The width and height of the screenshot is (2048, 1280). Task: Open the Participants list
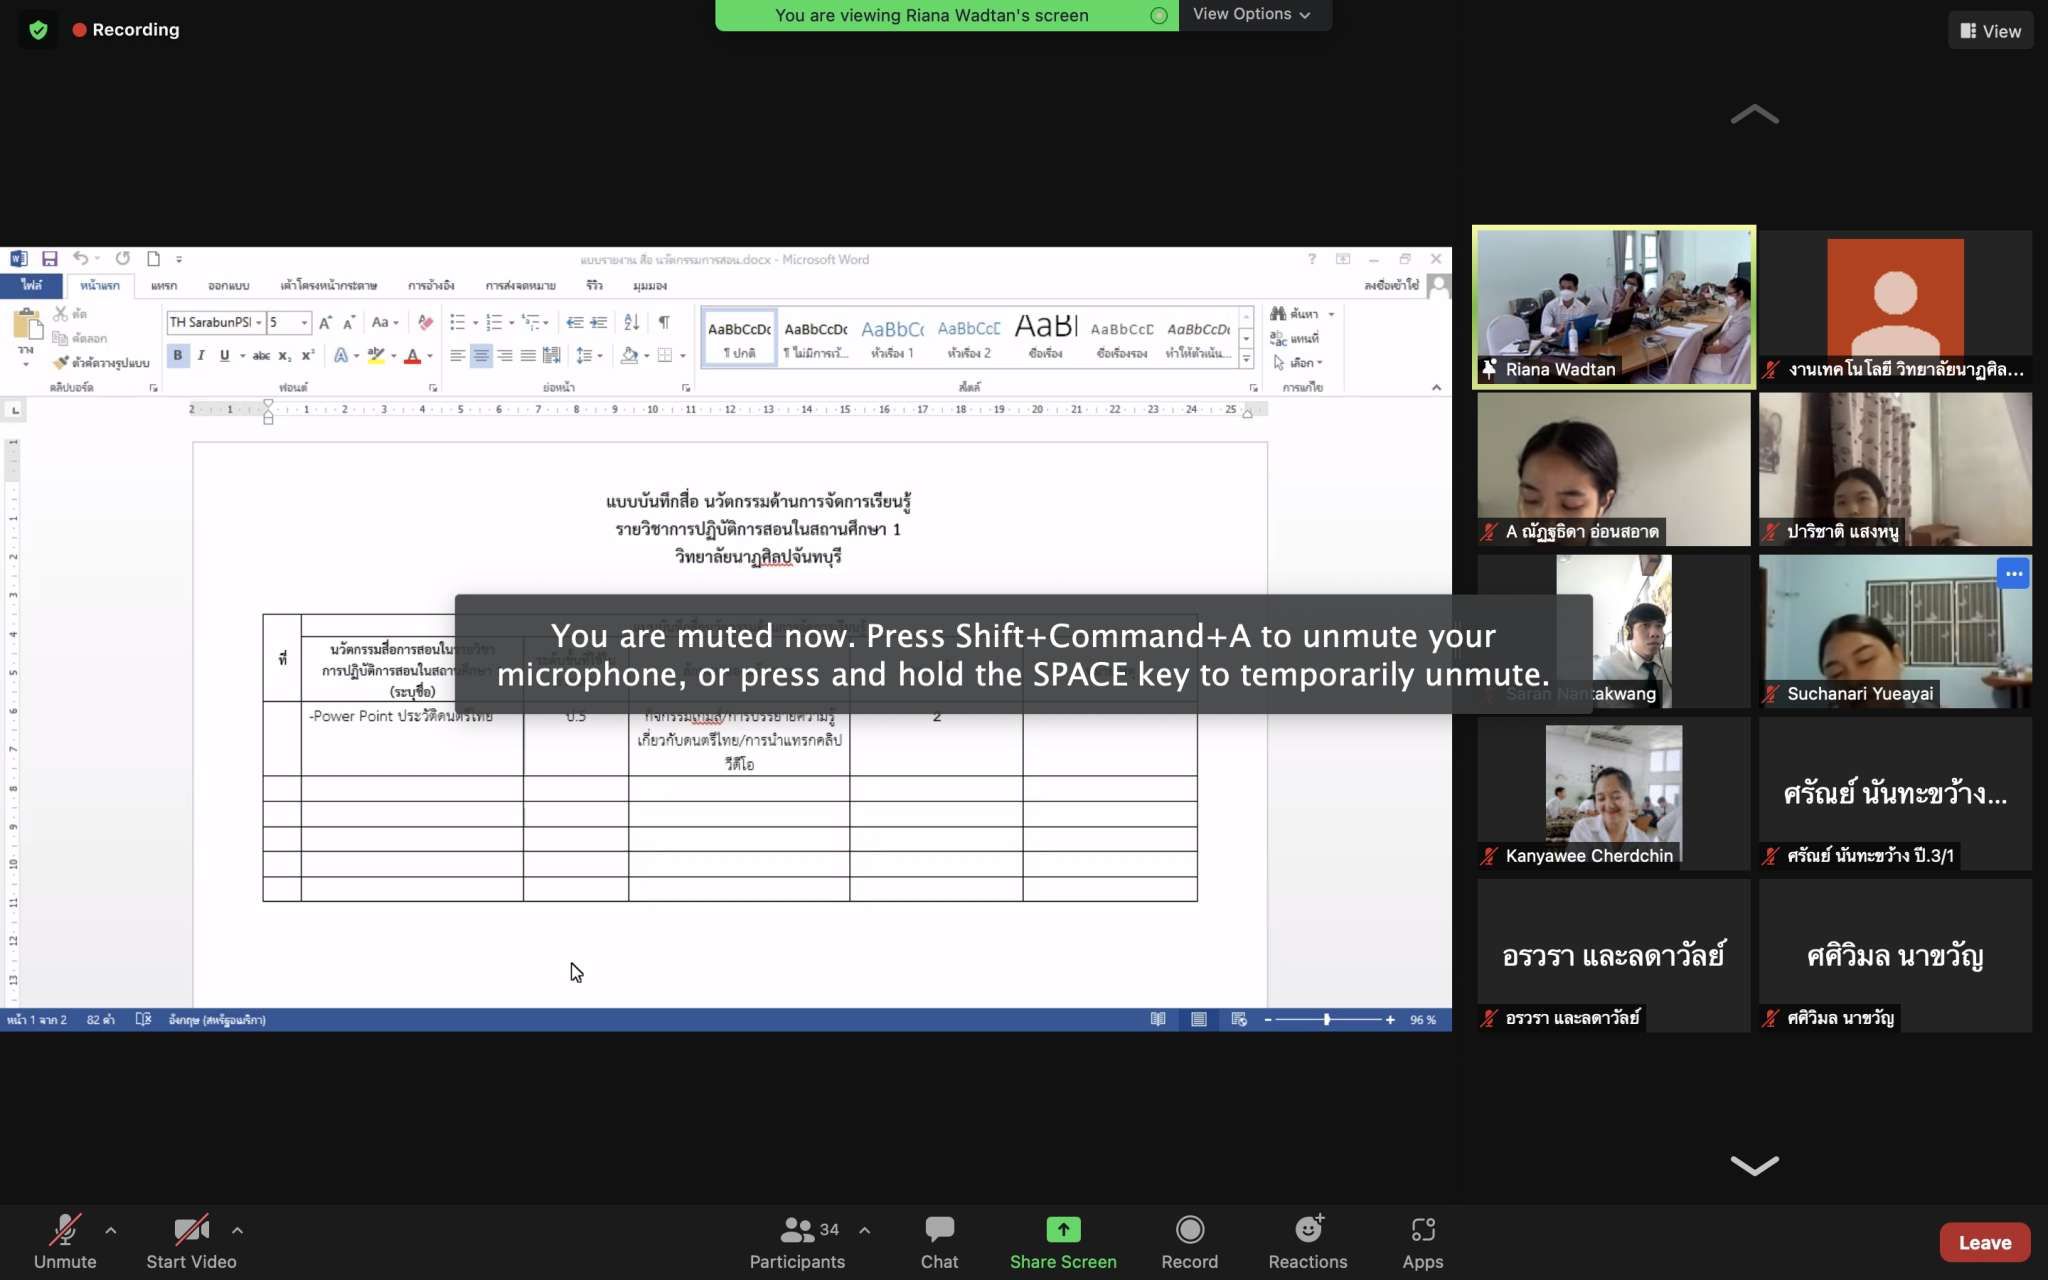pyautogui.click(x=797, y=1242)
